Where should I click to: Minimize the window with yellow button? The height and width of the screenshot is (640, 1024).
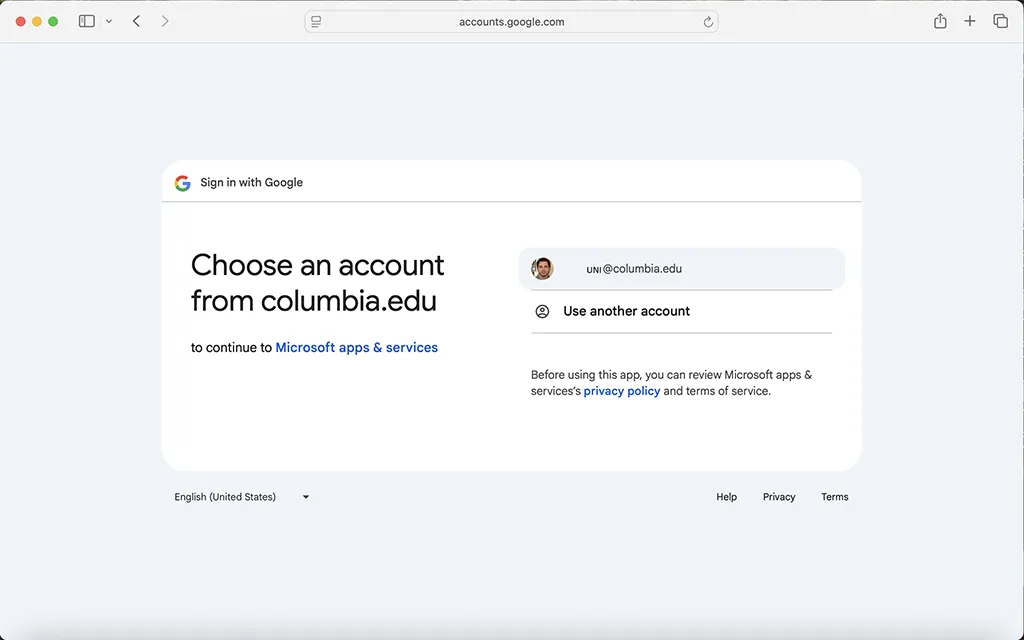click(x=37, y=22)
